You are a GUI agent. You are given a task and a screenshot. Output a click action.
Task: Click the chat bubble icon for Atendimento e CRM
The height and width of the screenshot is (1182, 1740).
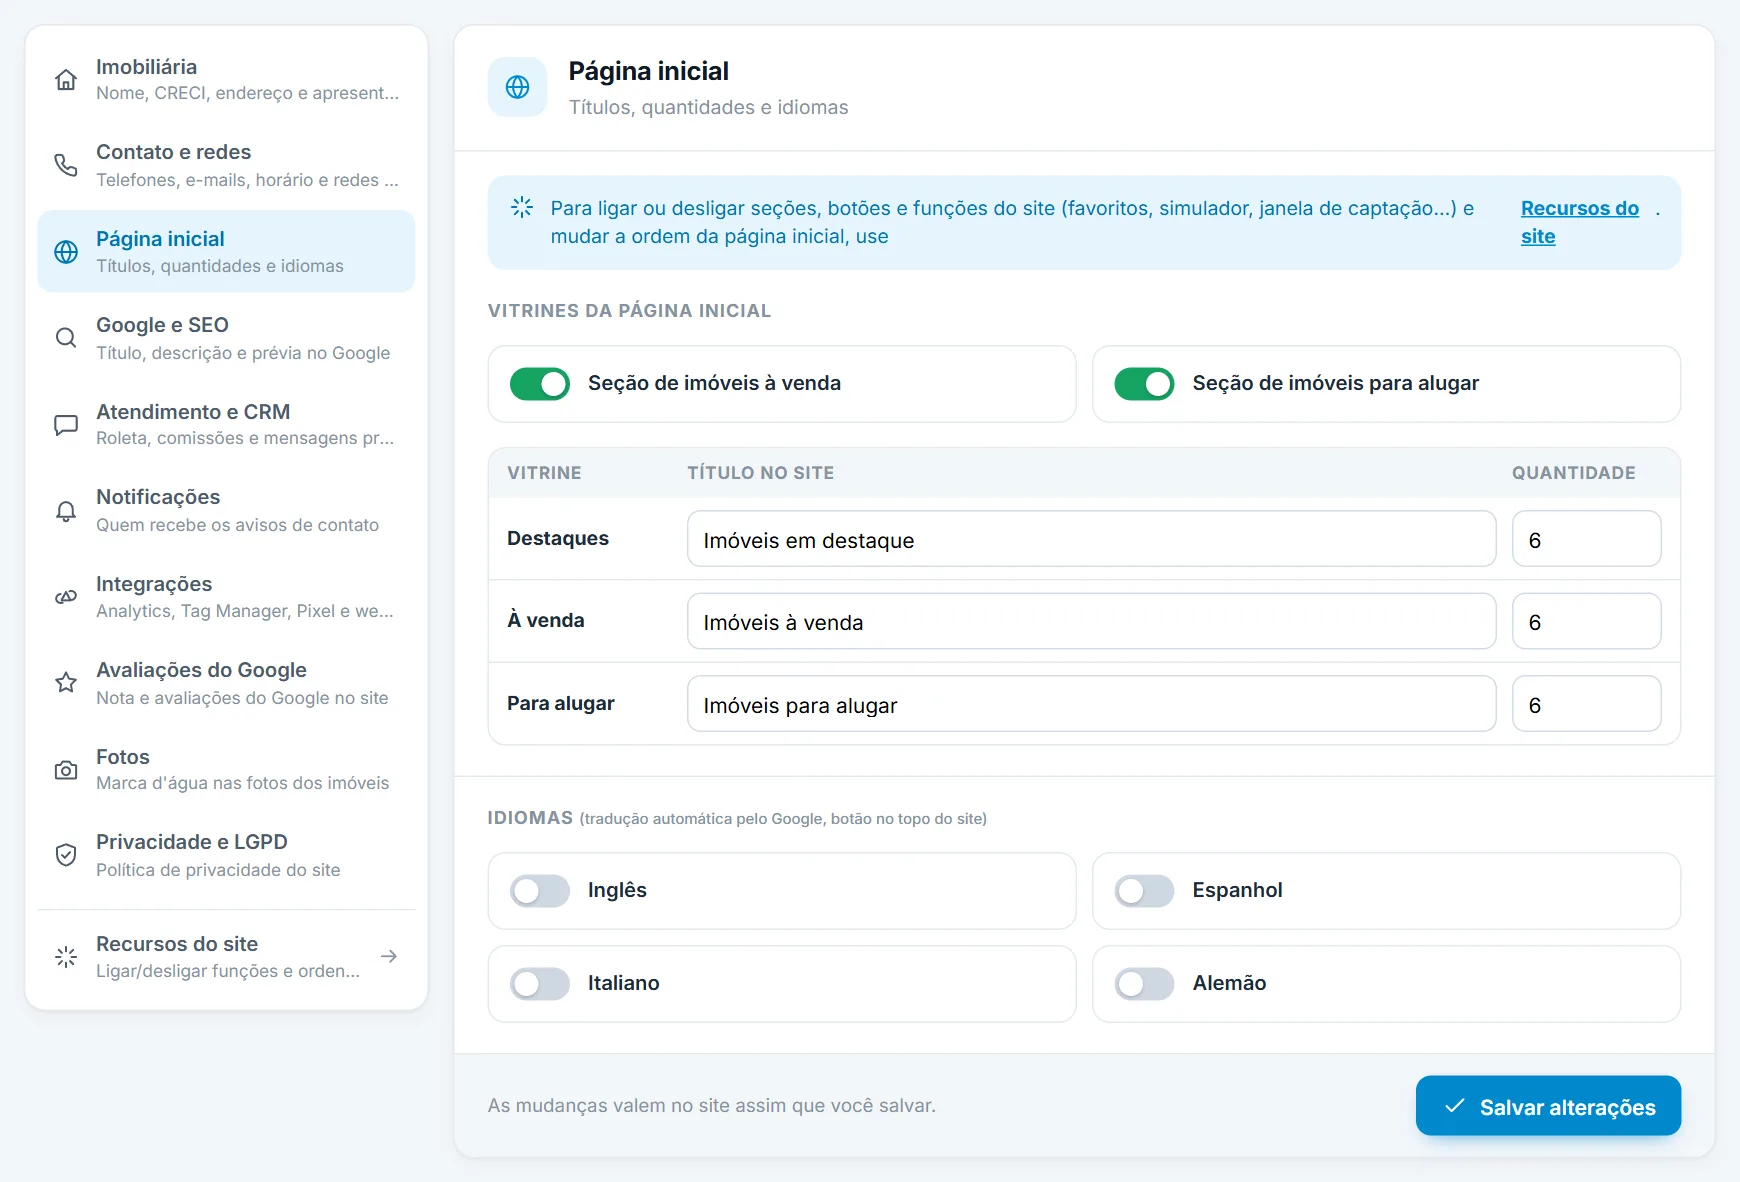(x=66, y=425)
